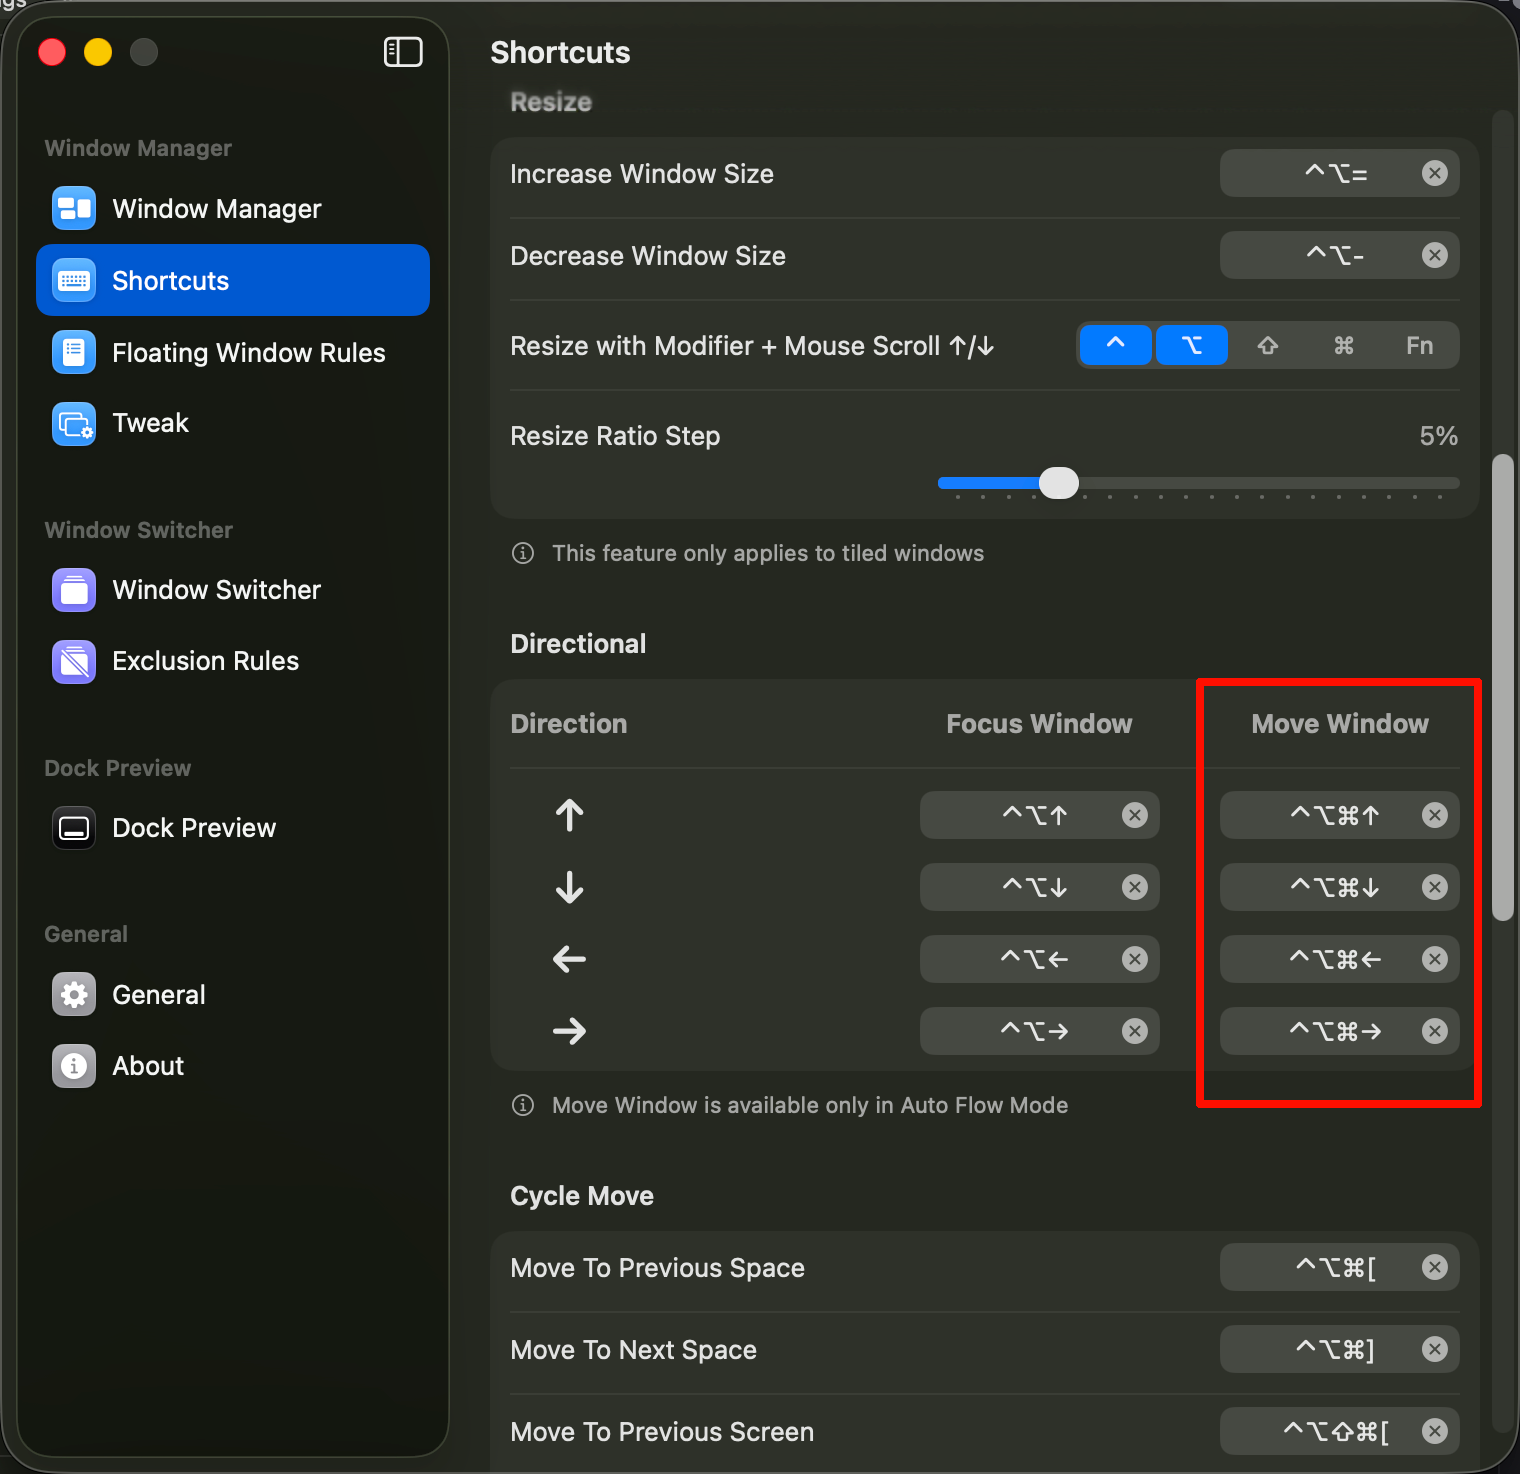This screenshot has height=1474, width=1520.
Task: Toggle Command modifier for mouse scroll resize
Action: tap(1344, 345)
